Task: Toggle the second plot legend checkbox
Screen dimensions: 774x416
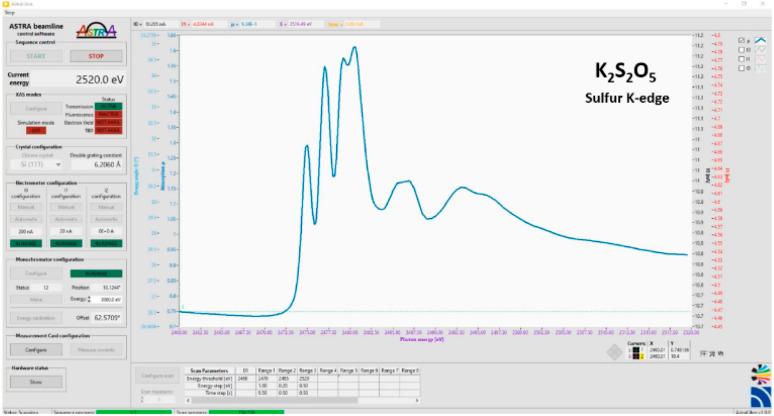Action: point(740,51)
